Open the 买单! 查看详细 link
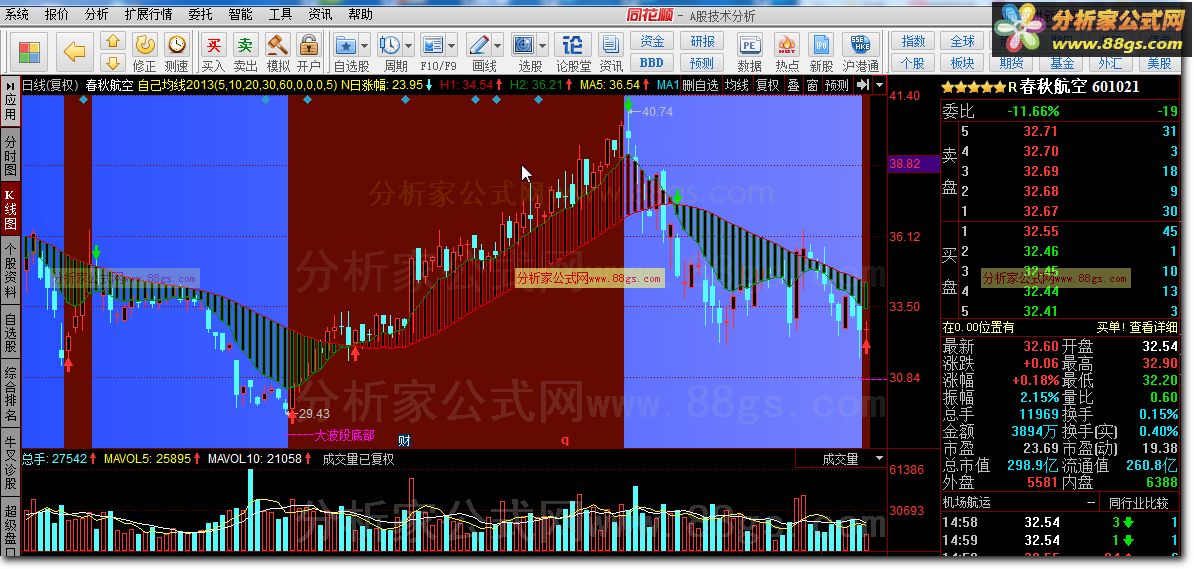1194x569 pixels. pyautogui.click(x=1138, y=327)
